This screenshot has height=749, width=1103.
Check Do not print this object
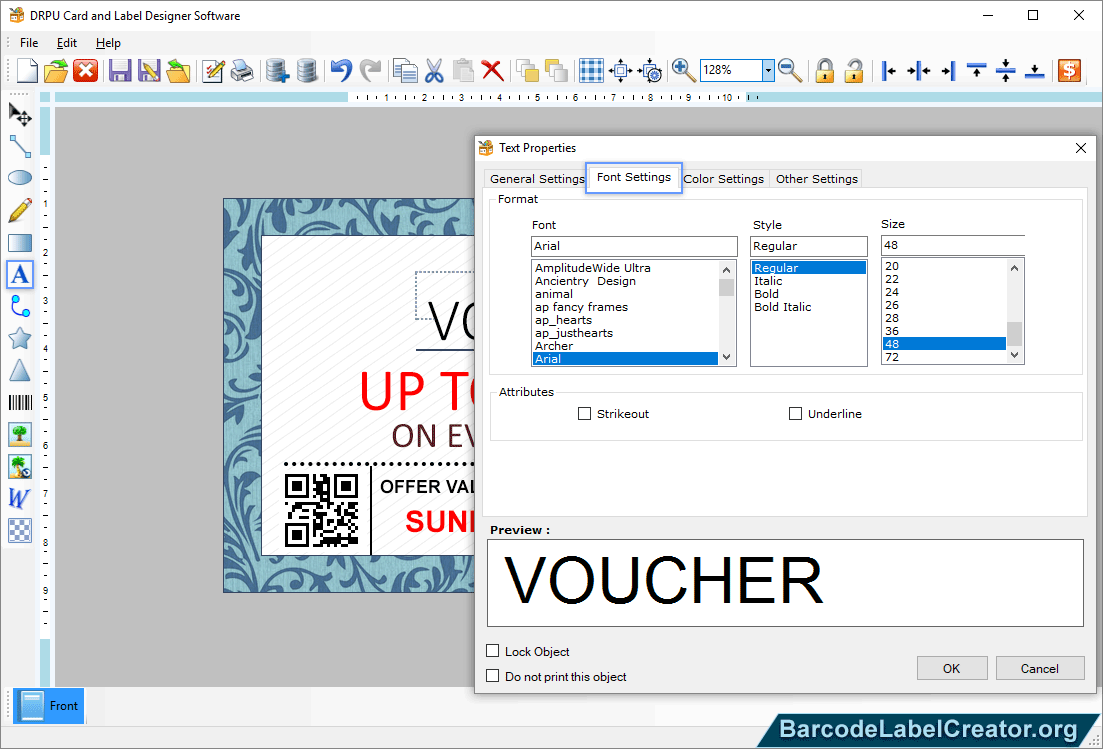pyautogui.click(x=492, y=676)
